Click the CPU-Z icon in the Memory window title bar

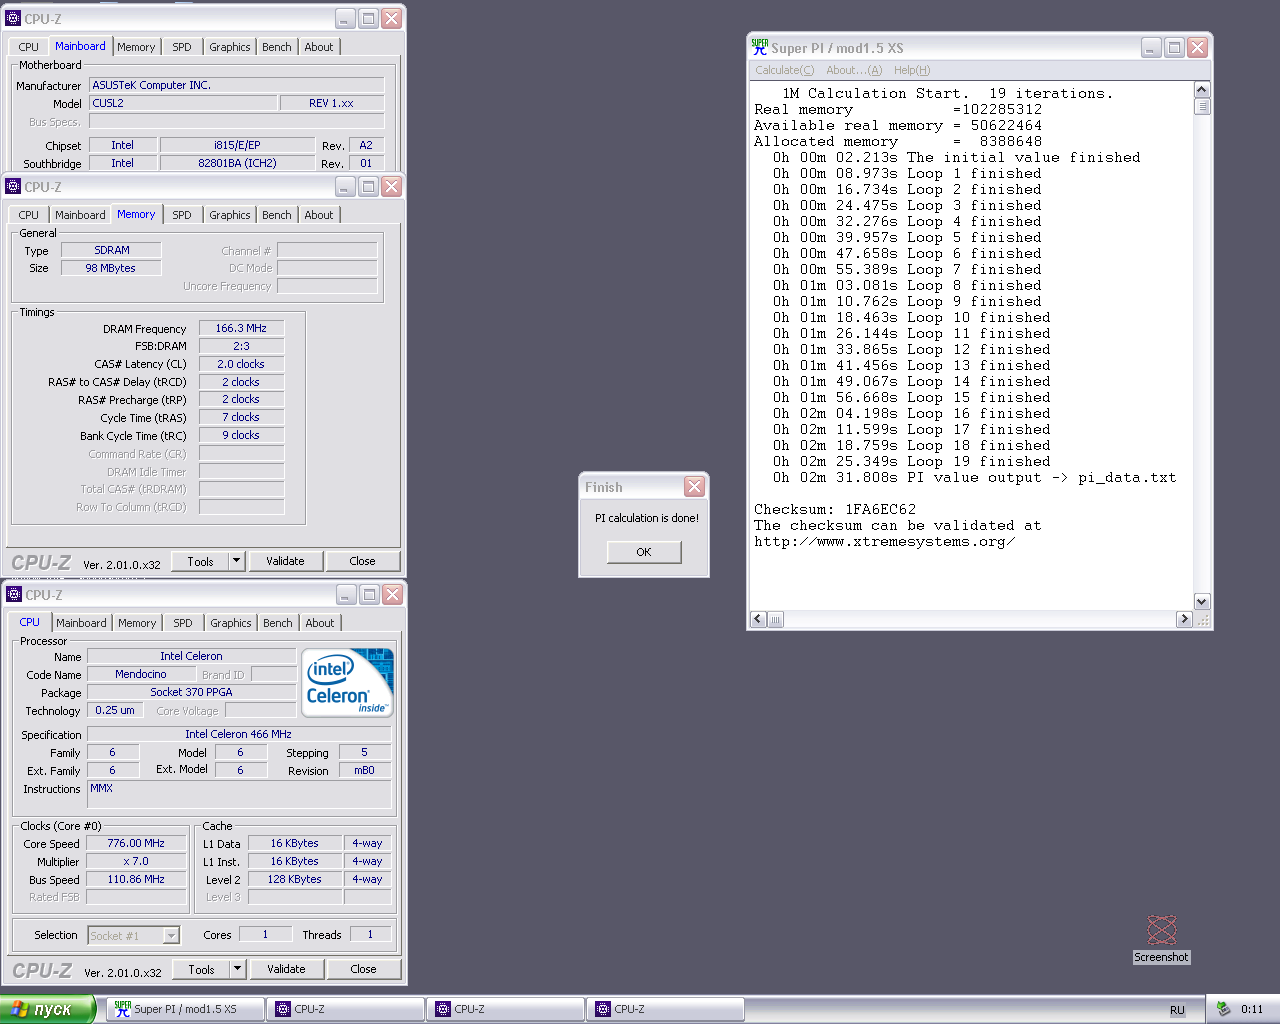(x=14, y=186)
